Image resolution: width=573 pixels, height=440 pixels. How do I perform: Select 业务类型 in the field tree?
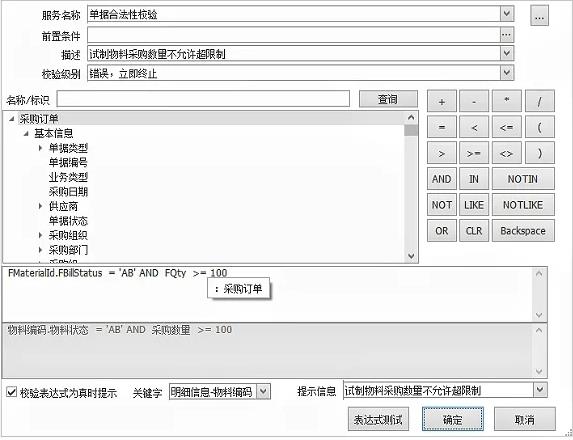68,177
